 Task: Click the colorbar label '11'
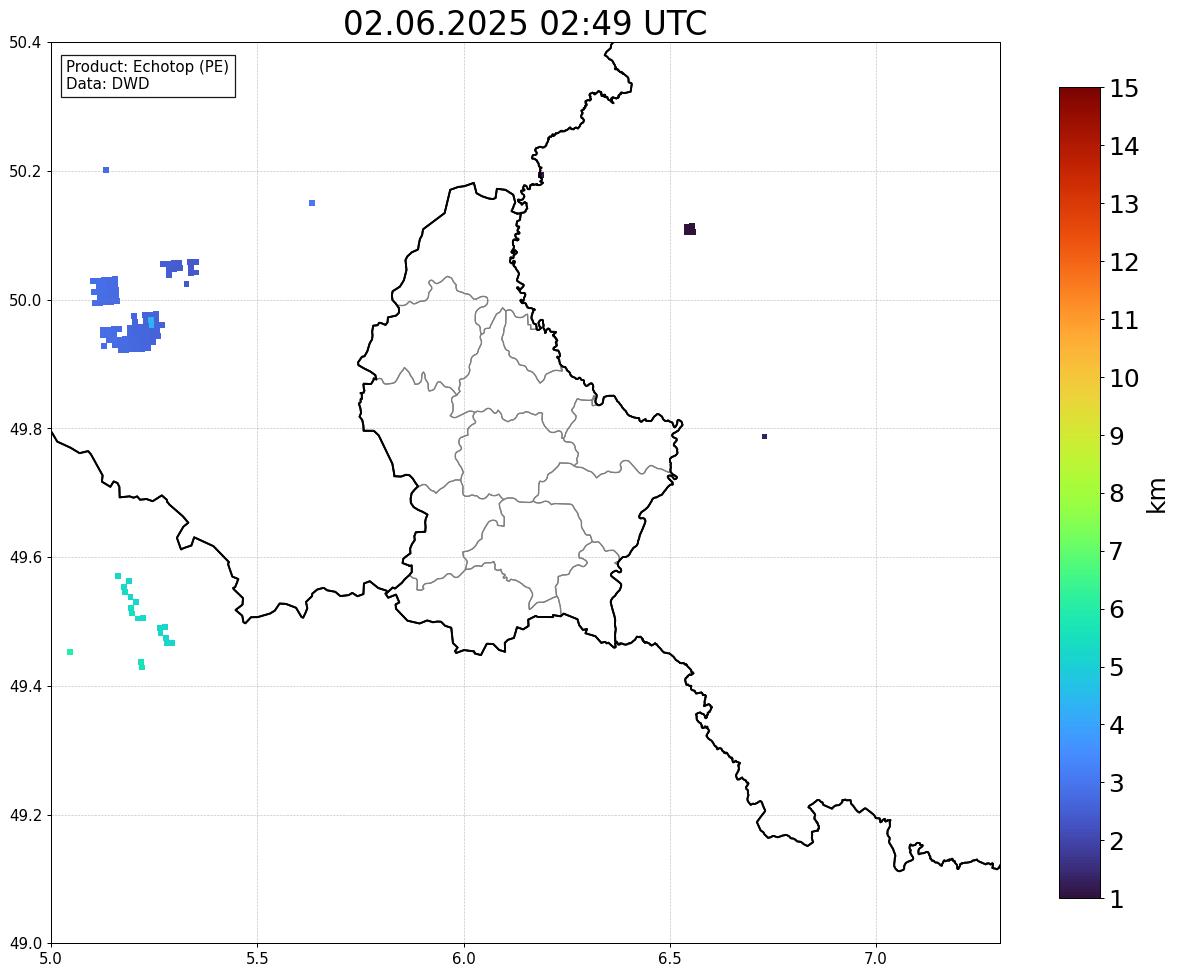(x=1124, y=320)
